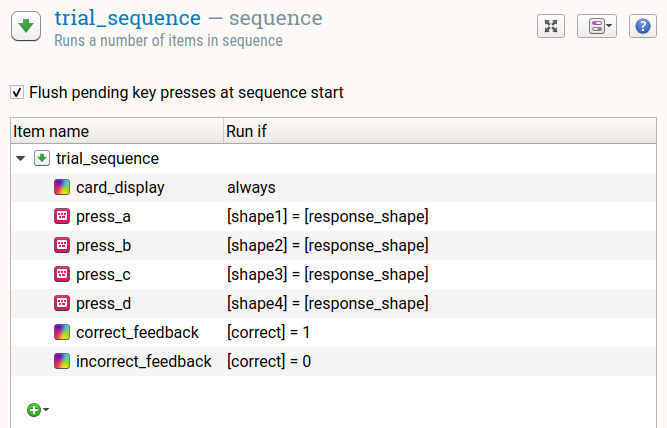Click the 'always' run-if cell
Screen dimensions: 667x428
251,188
